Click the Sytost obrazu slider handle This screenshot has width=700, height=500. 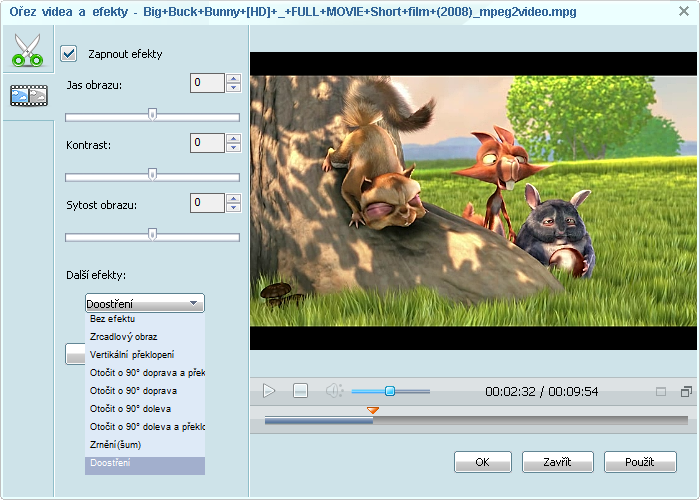click(x=152, y=234)
